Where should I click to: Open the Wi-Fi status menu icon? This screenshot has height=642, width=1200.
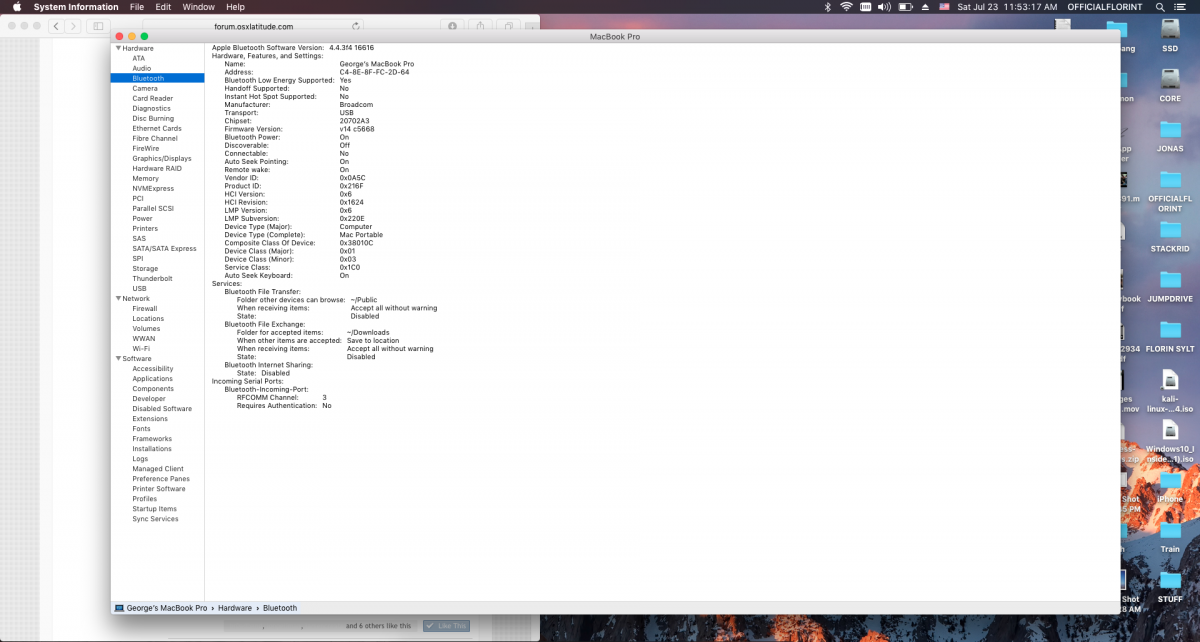846,7
